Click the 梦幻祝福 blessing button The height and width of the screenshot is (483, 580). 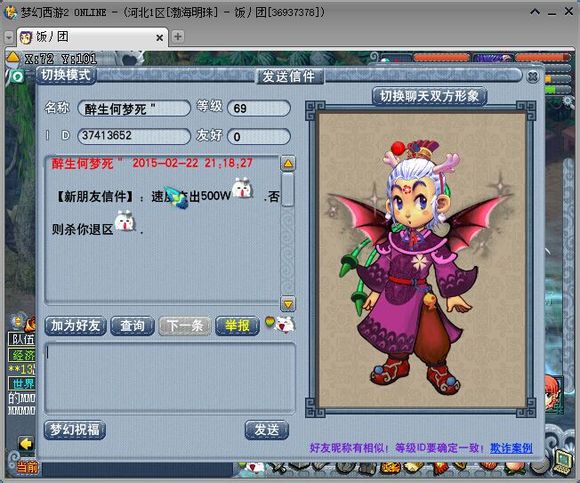pyautogui.click(x=75, y=430)
